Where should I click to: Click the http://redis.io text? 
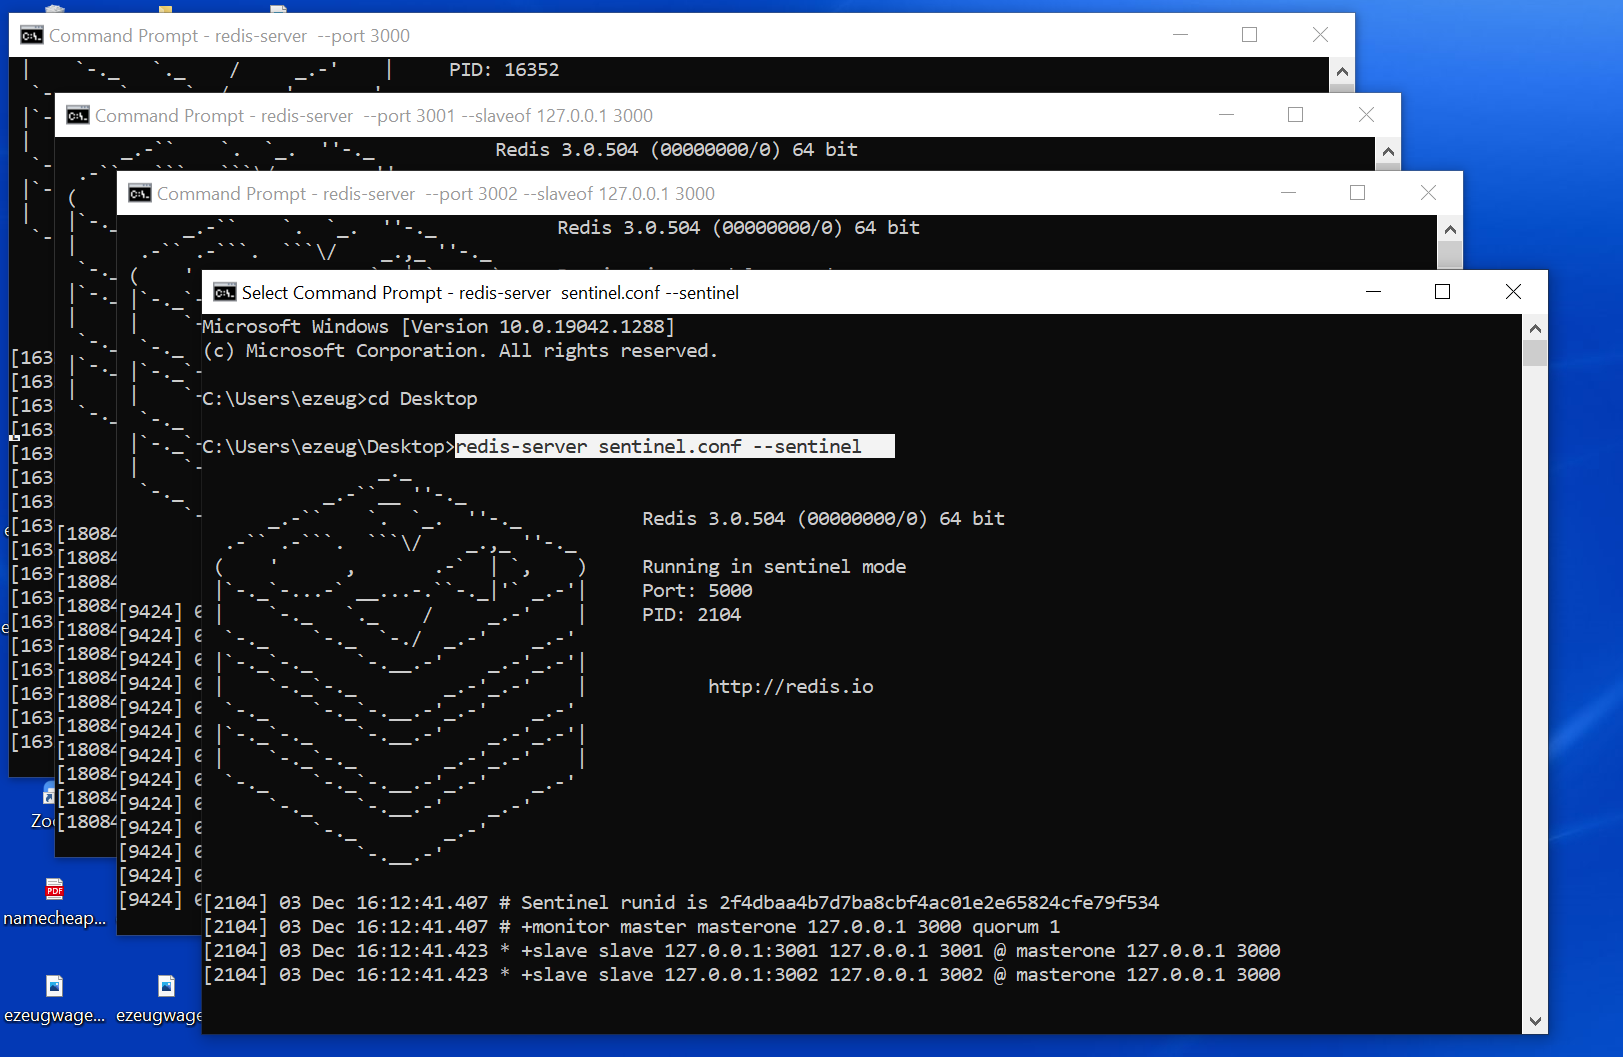pos(790,686)
